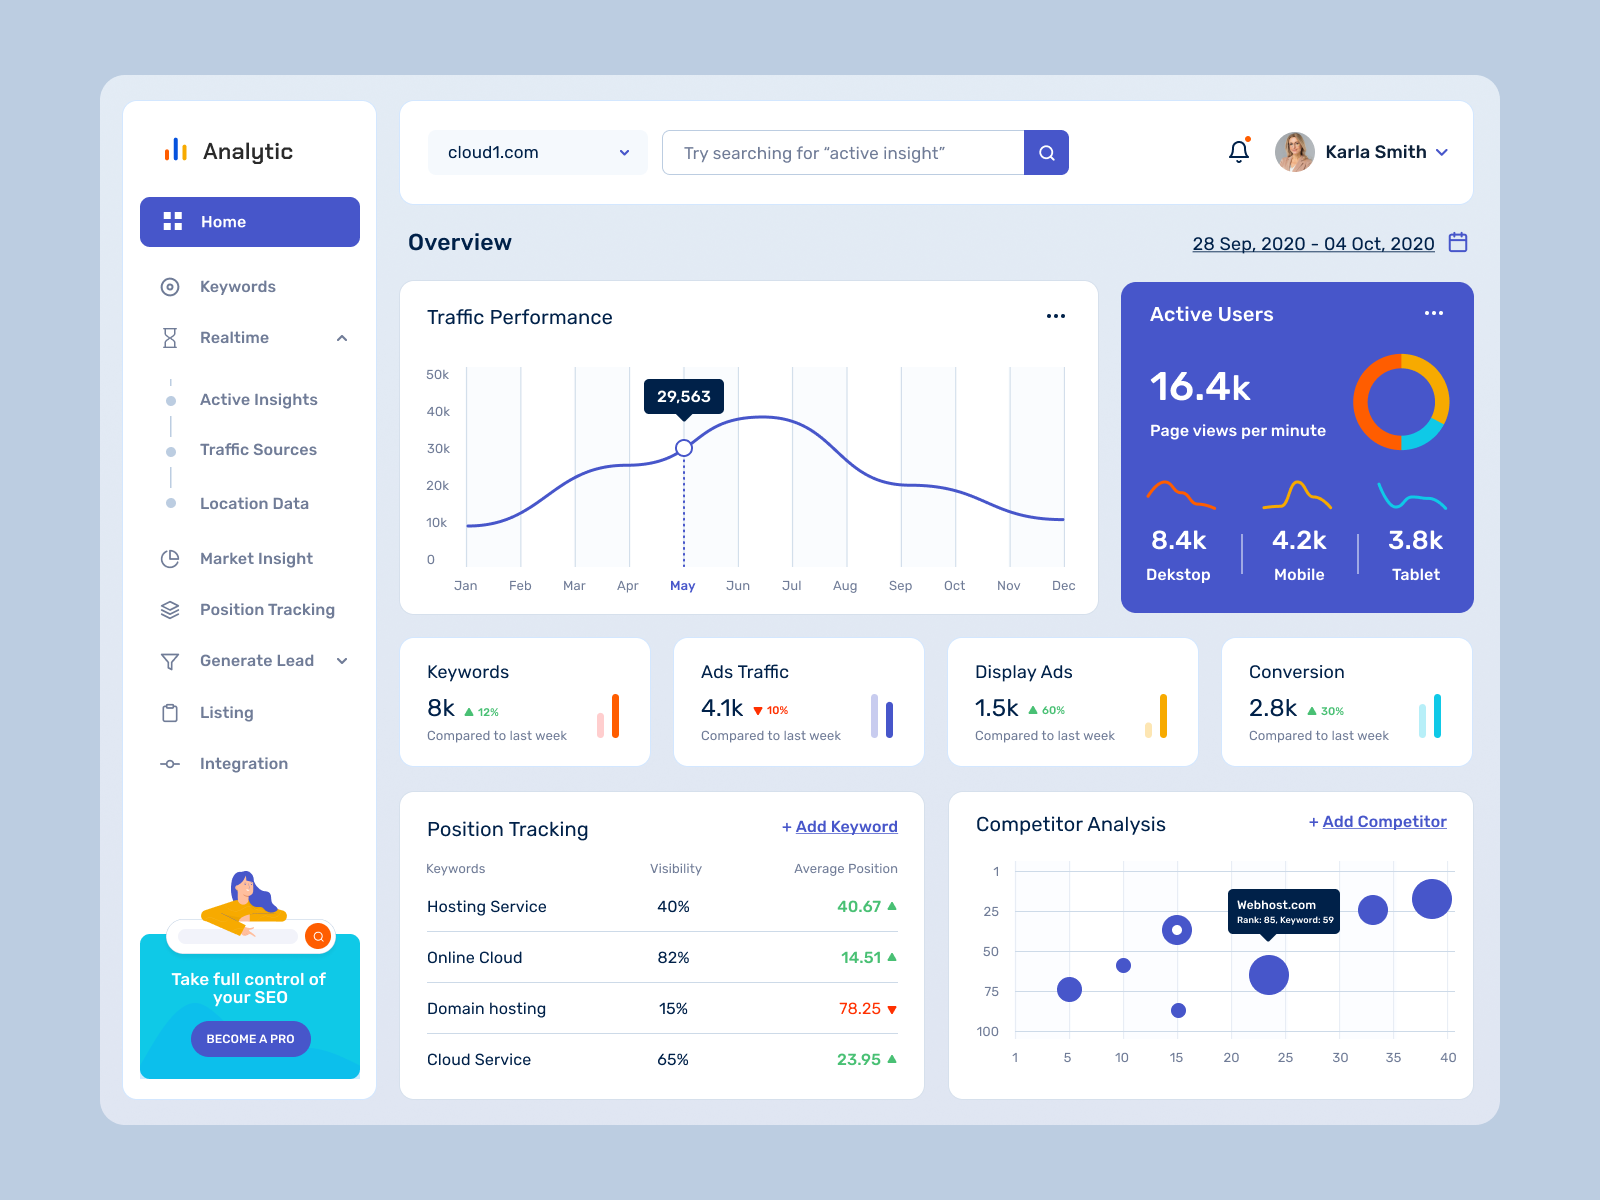Select May on the chart month axis

point(683,586)
